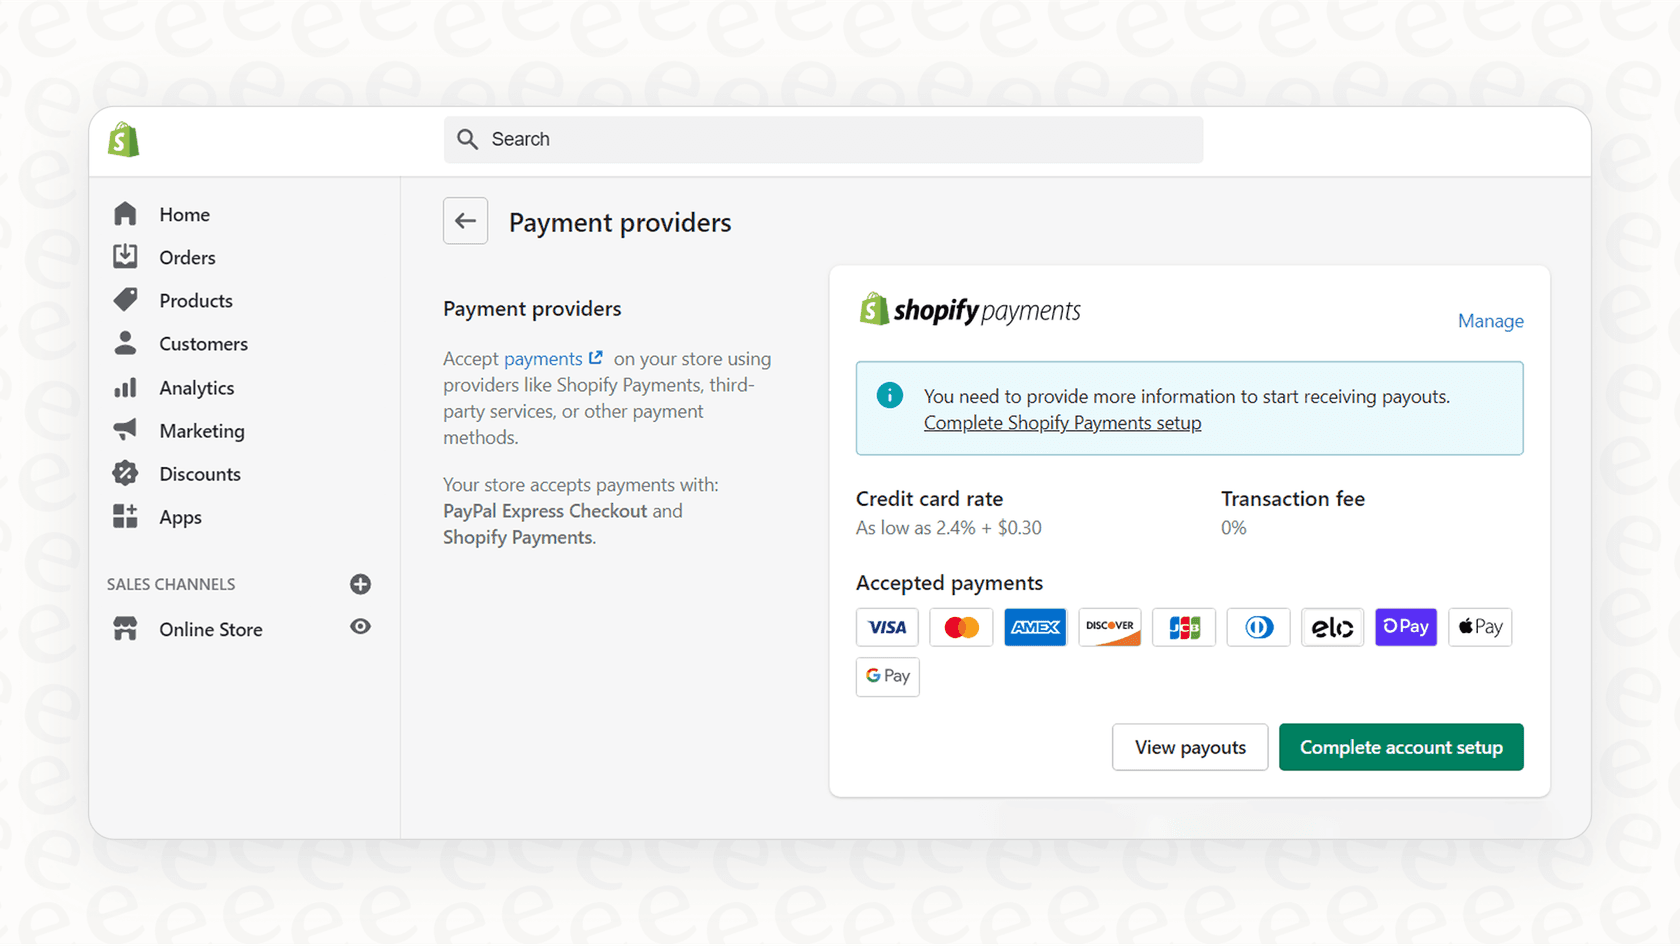Open Customers using its person icon

[x=125, y=343]
